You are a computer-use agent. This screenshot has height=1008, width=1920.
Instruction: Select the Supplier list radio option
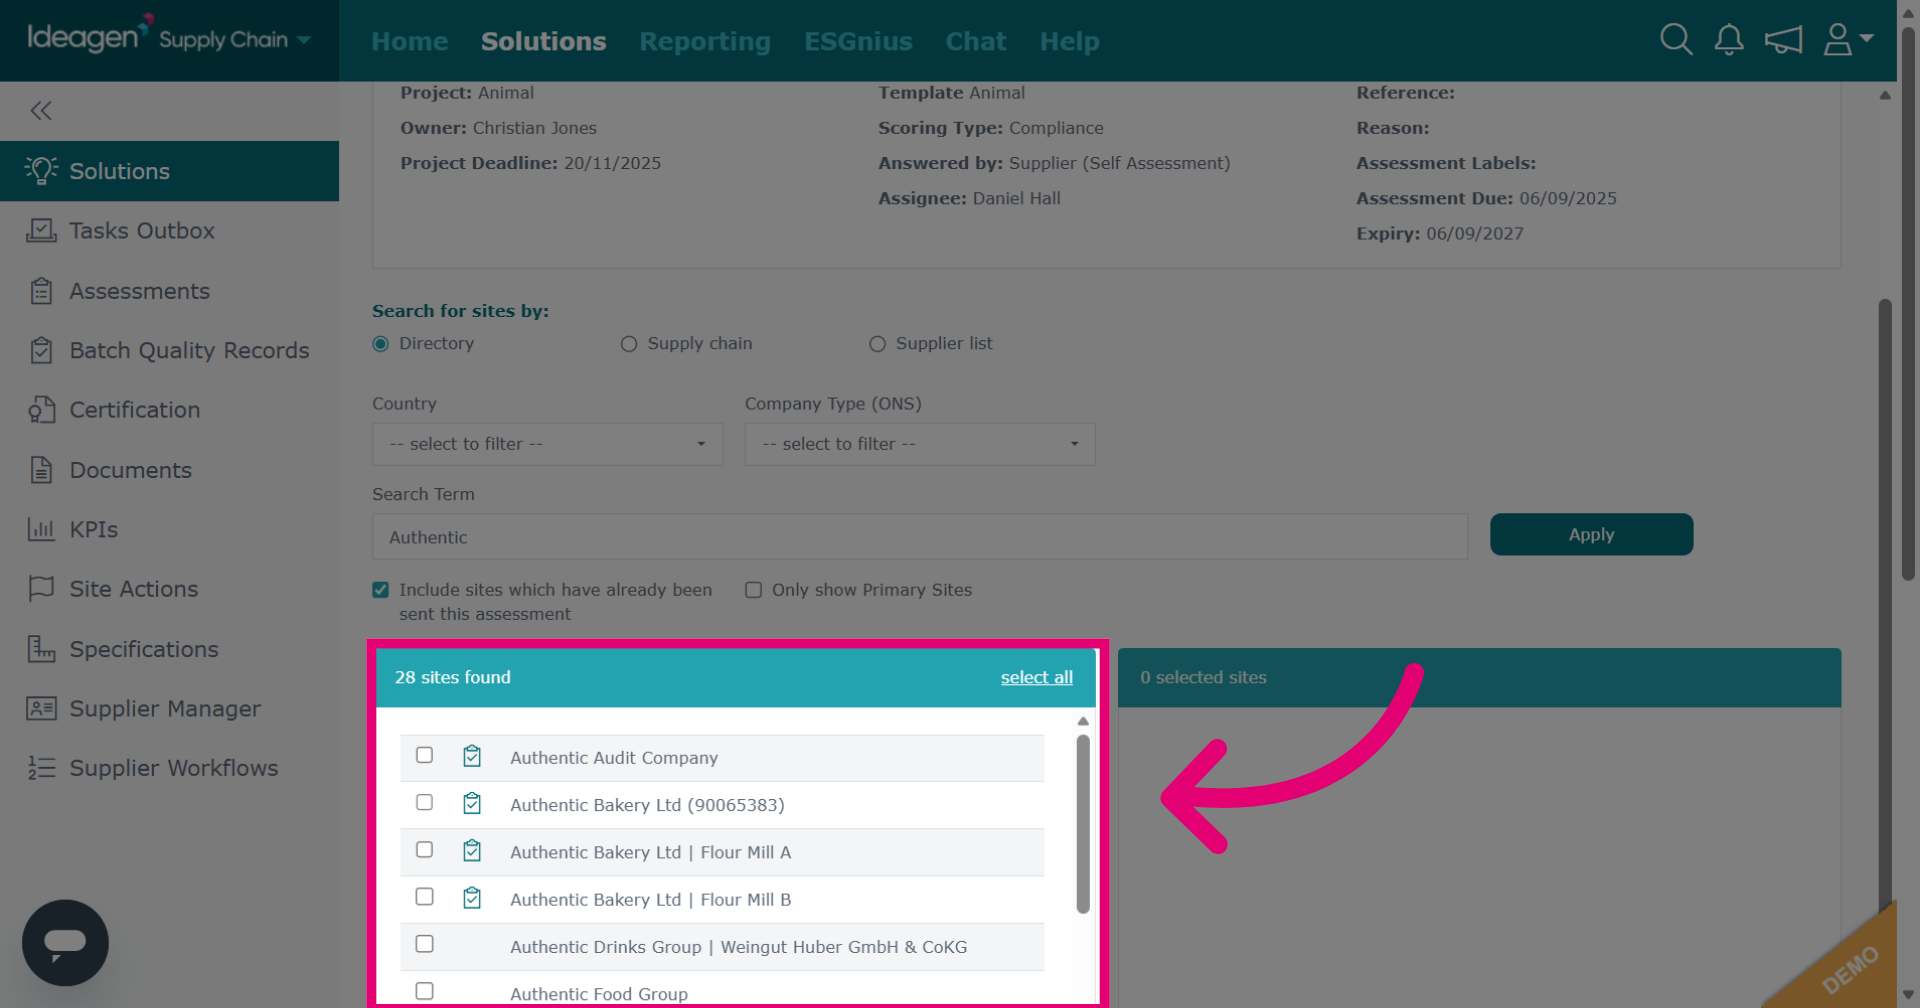tap(877, 344)
